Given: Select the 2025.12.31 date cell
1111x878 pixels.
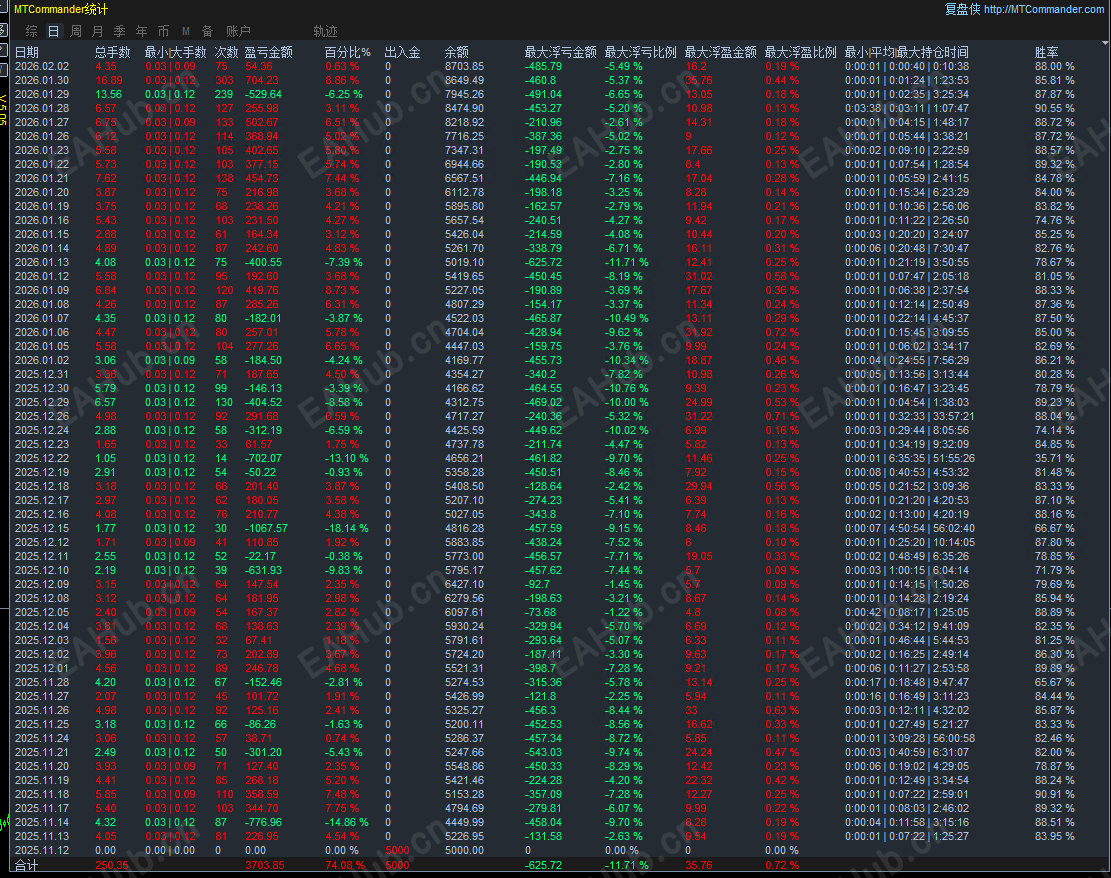Looking at the screenshot, I should click(42, 374).
